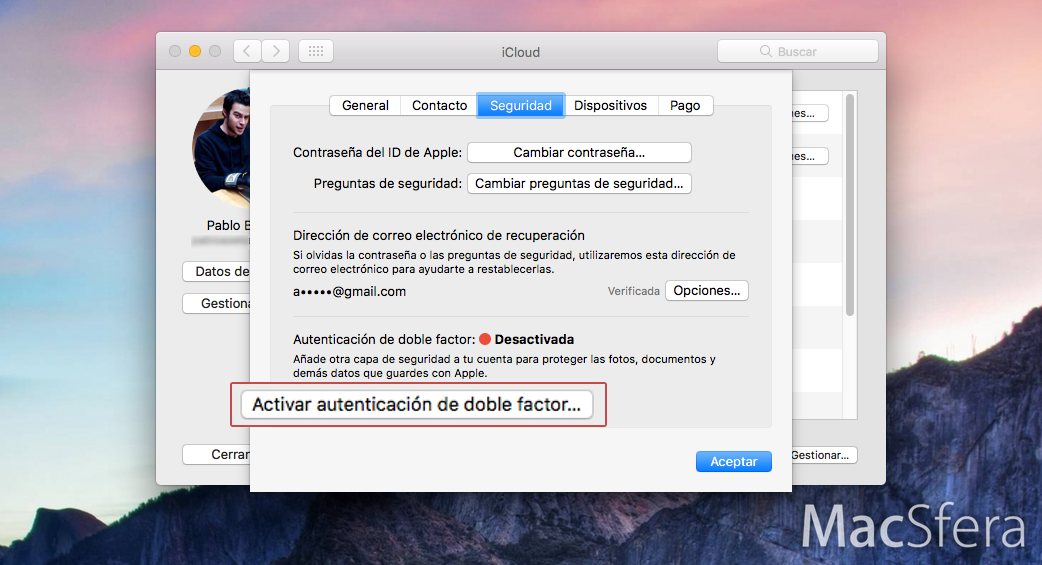Confirm with the Aceptar button
The width and height of the screenshot is (1042, 565).
point(734,461)
